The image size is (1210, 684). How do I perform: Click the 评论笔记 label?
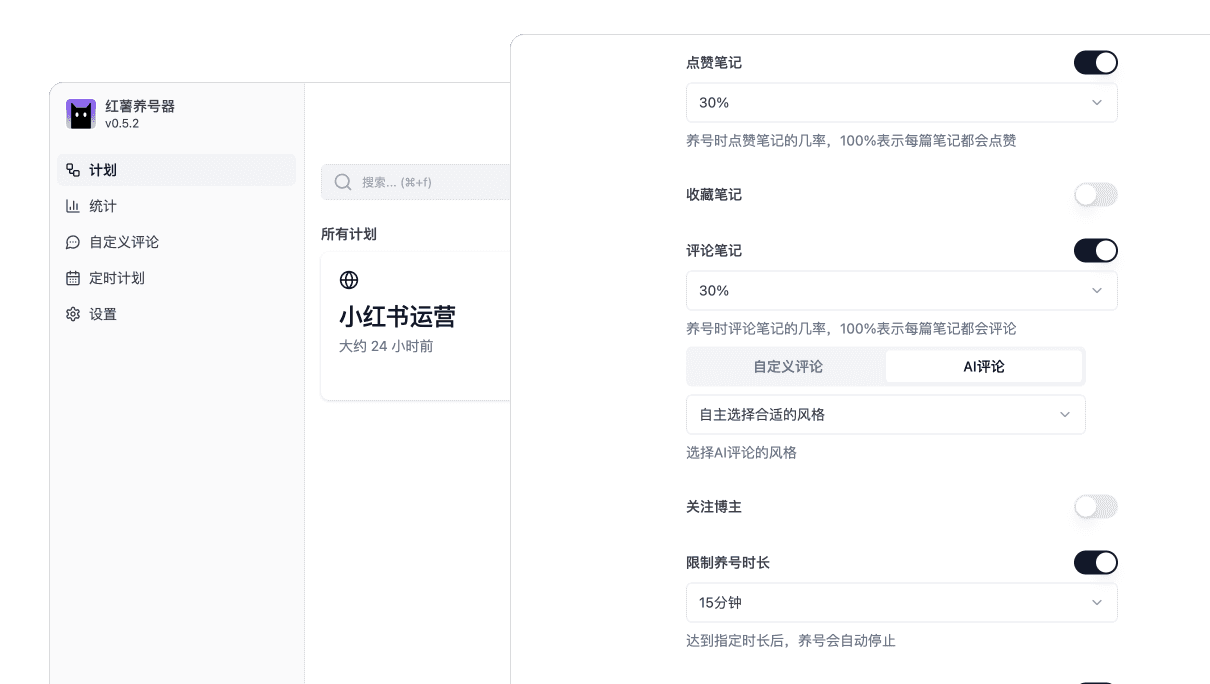714,251
